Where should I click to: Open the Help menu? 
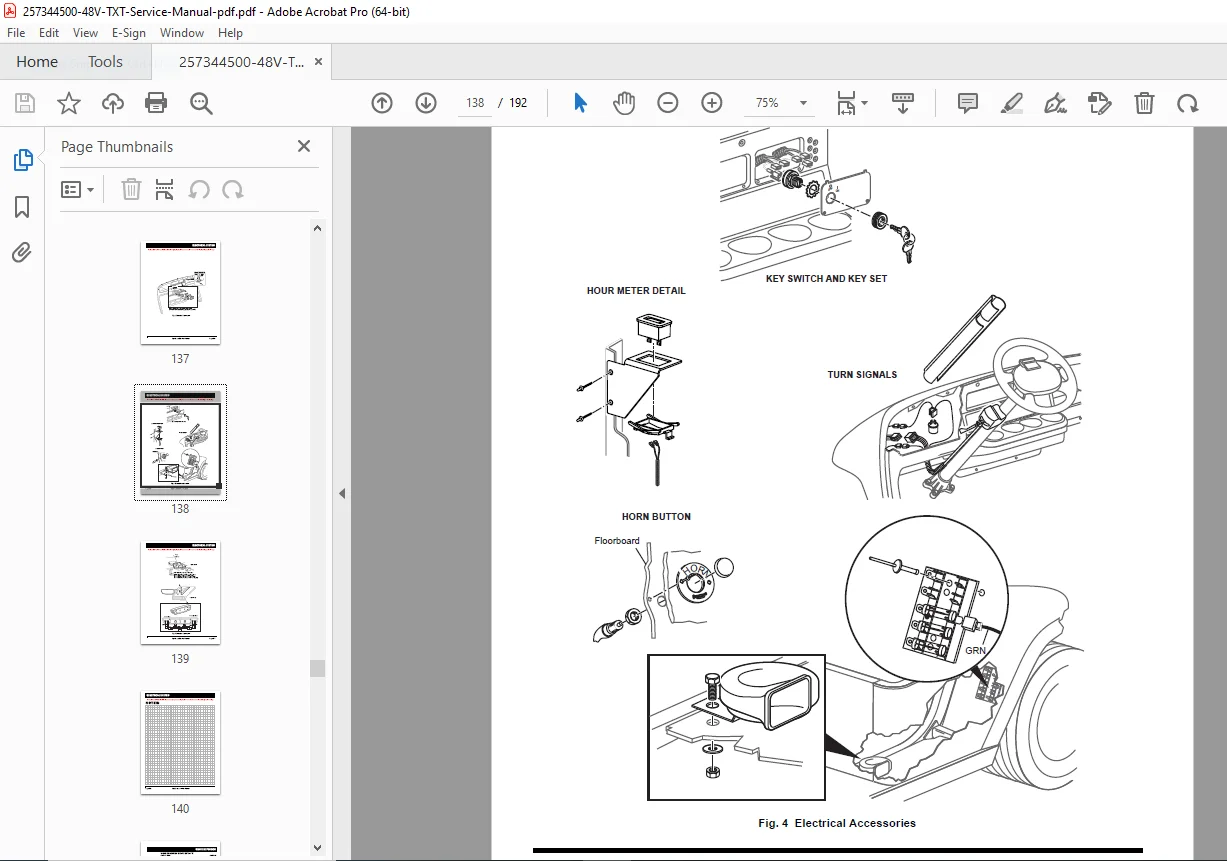230,33
